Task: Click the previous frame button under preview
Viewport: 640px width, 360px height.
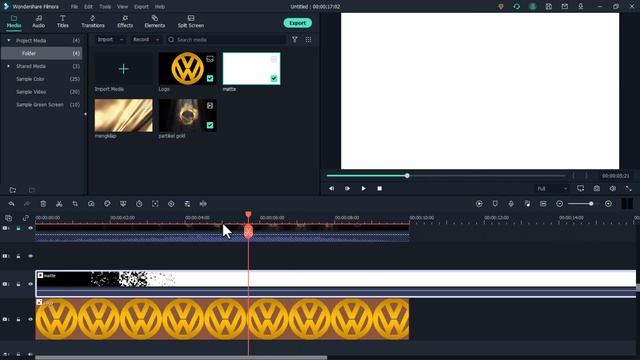Action: coord(331,189)
